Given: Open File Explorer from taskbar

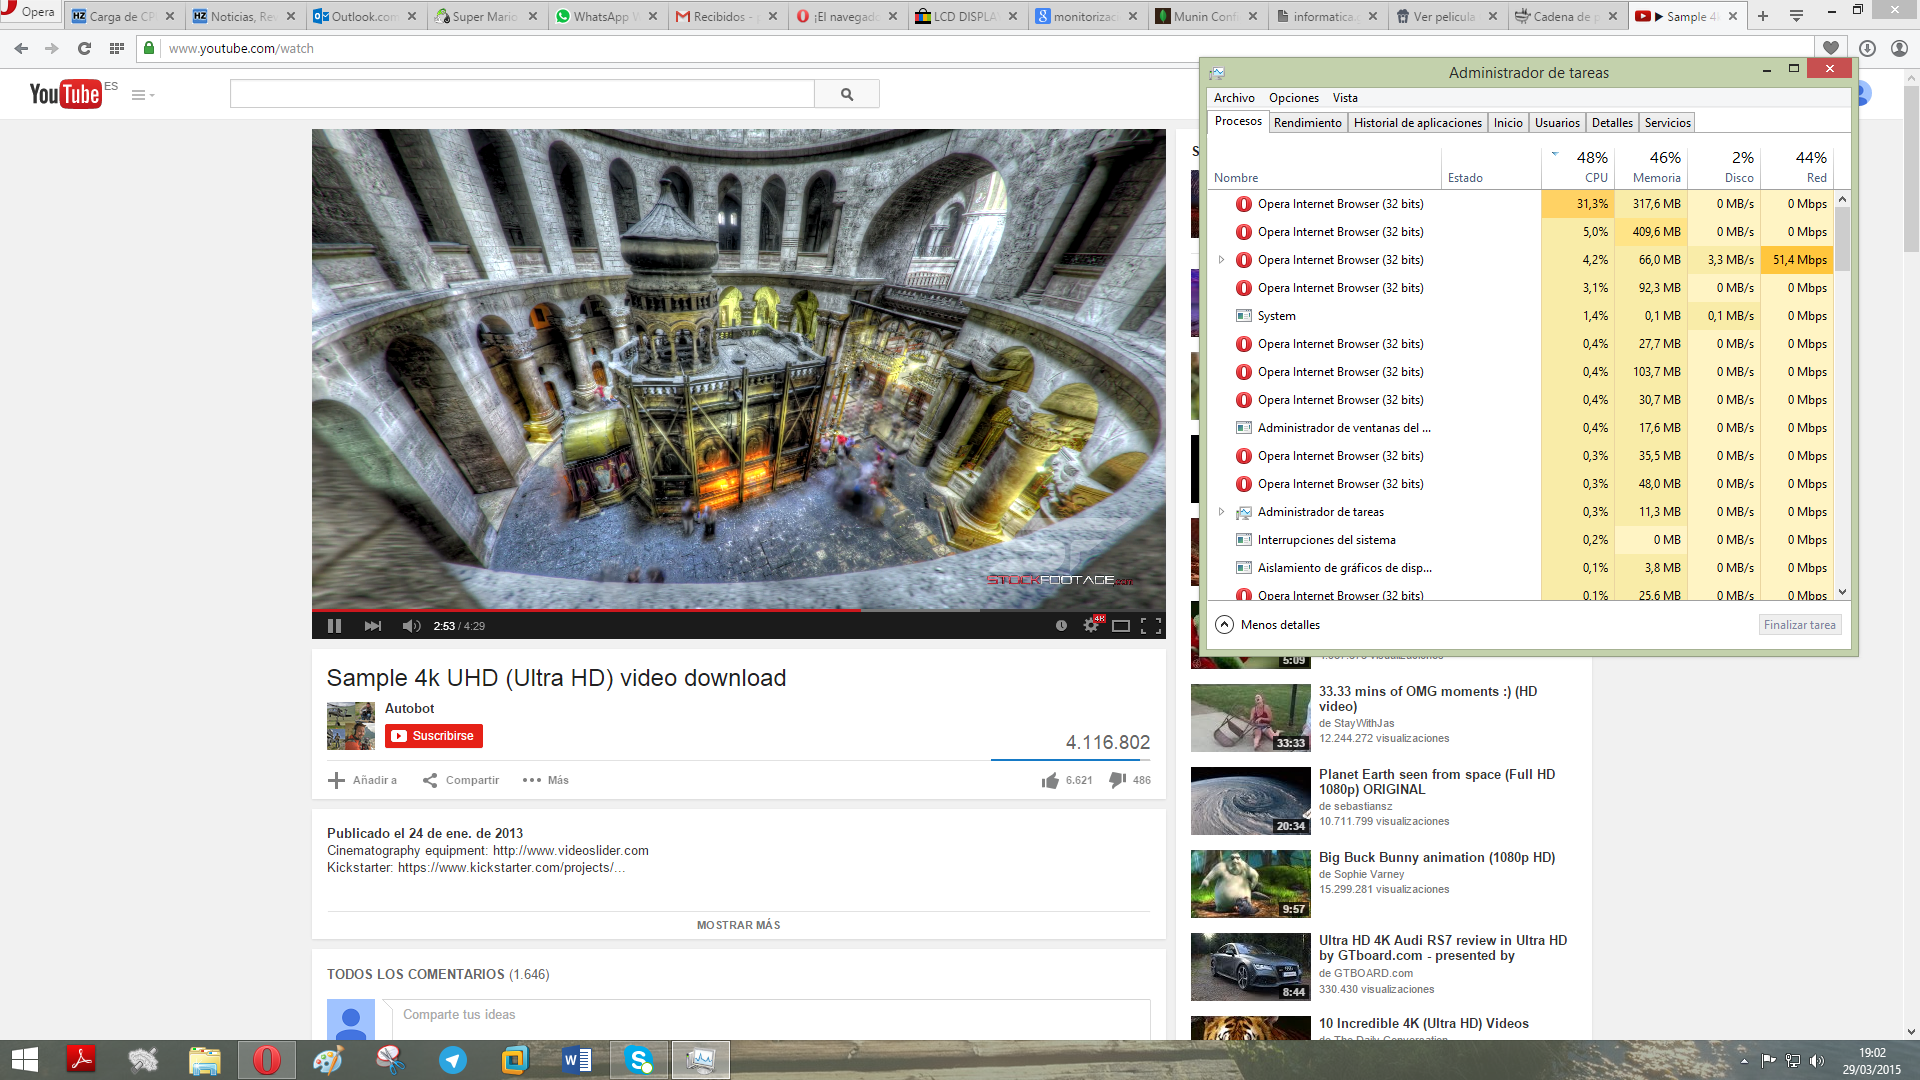Looking at the screenshot, I should 205,1060.
